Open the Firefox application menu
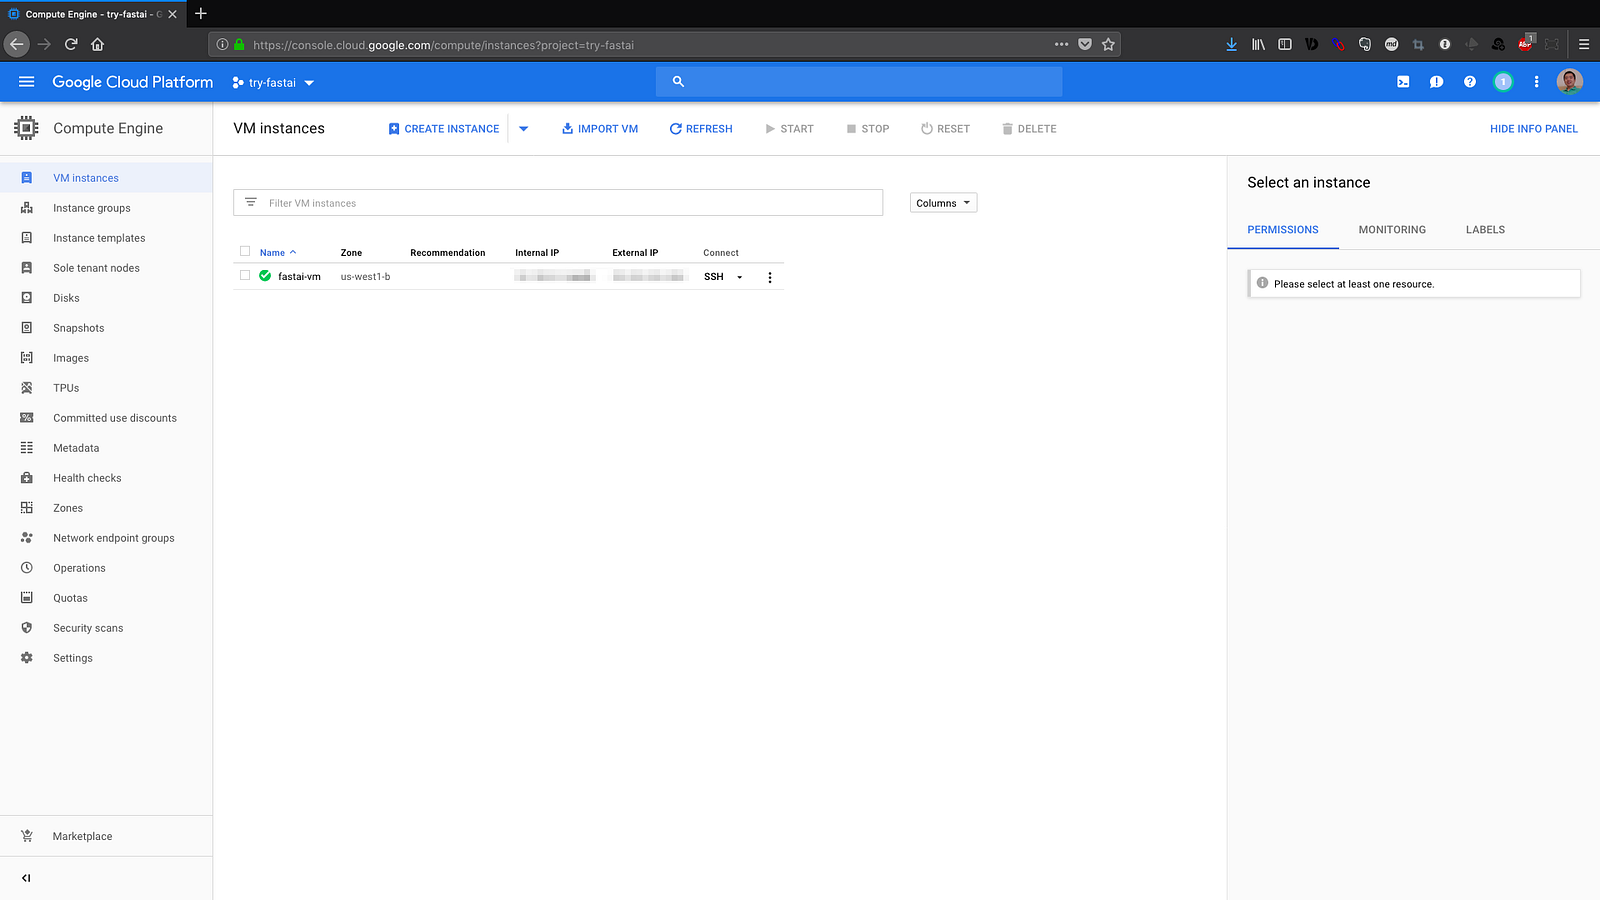This screenshot has width=1600, height=900. pos(1584,44)
